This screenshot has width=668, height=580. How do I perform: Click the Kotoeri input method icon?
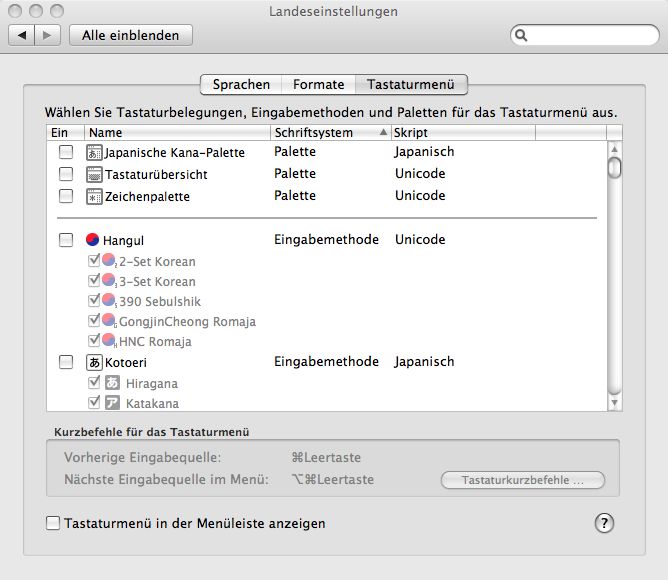pyautogui.click(x=95, y=362)
